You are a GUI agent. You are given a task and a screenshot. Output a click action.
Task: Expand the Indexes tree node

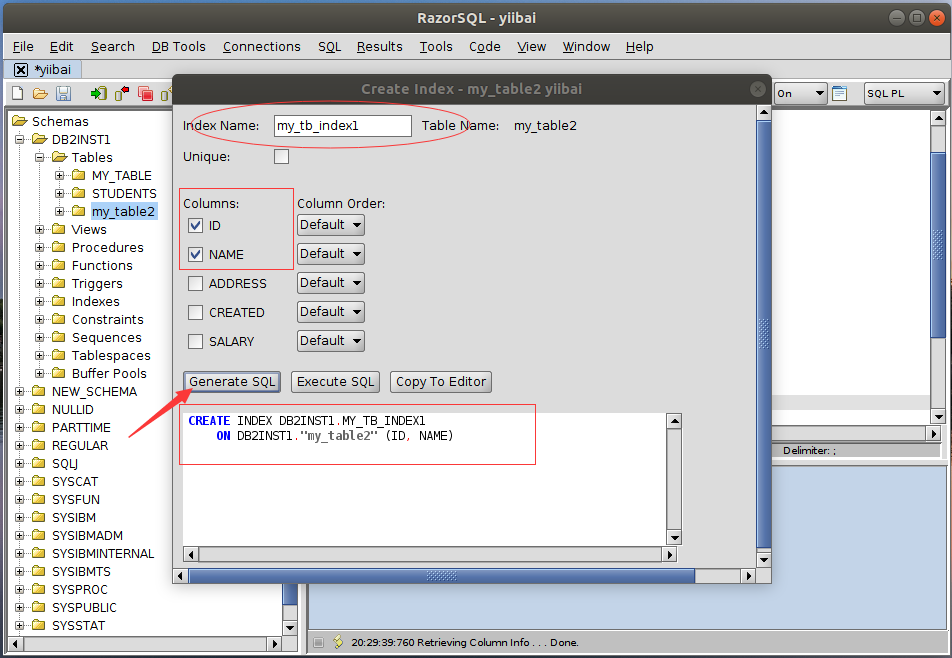(x=40, y=301)
